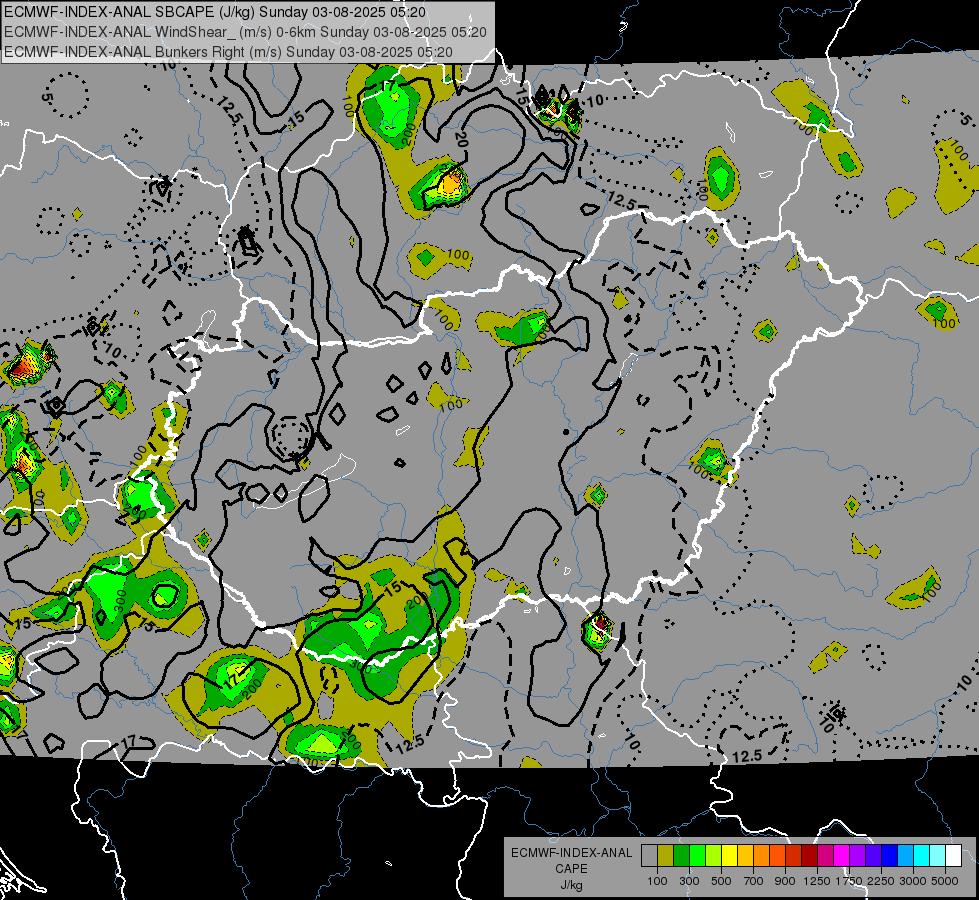This screenshot has height=900, width=979.
Task: Click the legend value 5000
Action: tap(945, 881)
